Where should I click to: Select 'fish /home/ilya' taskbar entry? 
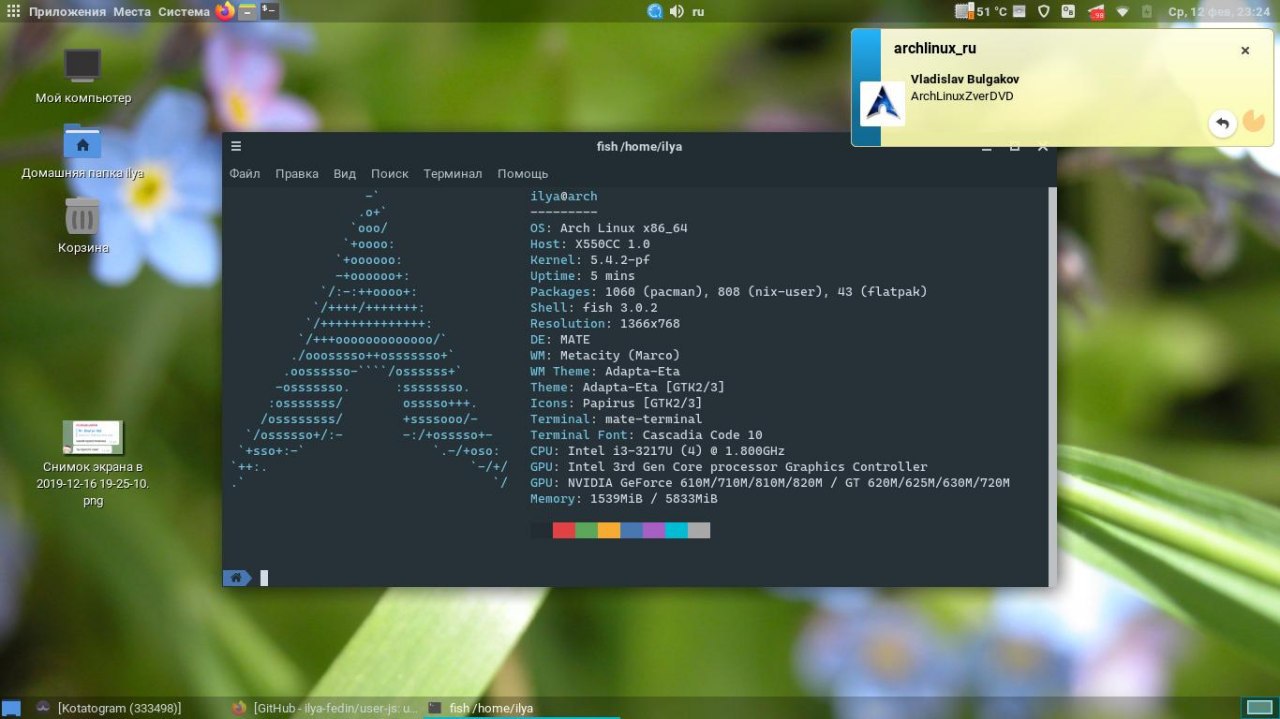coord(521,708)
